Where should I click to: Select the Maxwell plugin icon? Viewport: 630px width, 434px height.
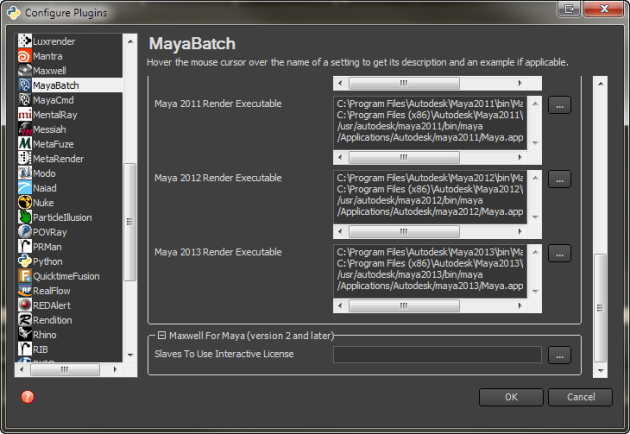pos(25,70)
